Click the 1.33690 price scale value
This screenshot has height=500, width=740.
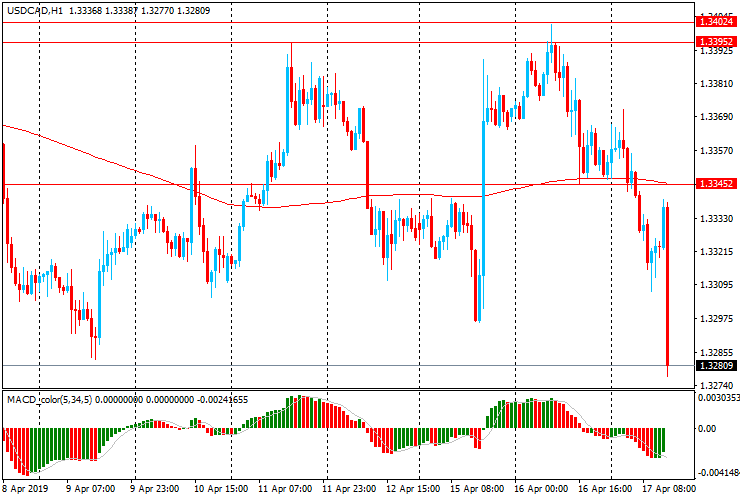tap(716, 117)
